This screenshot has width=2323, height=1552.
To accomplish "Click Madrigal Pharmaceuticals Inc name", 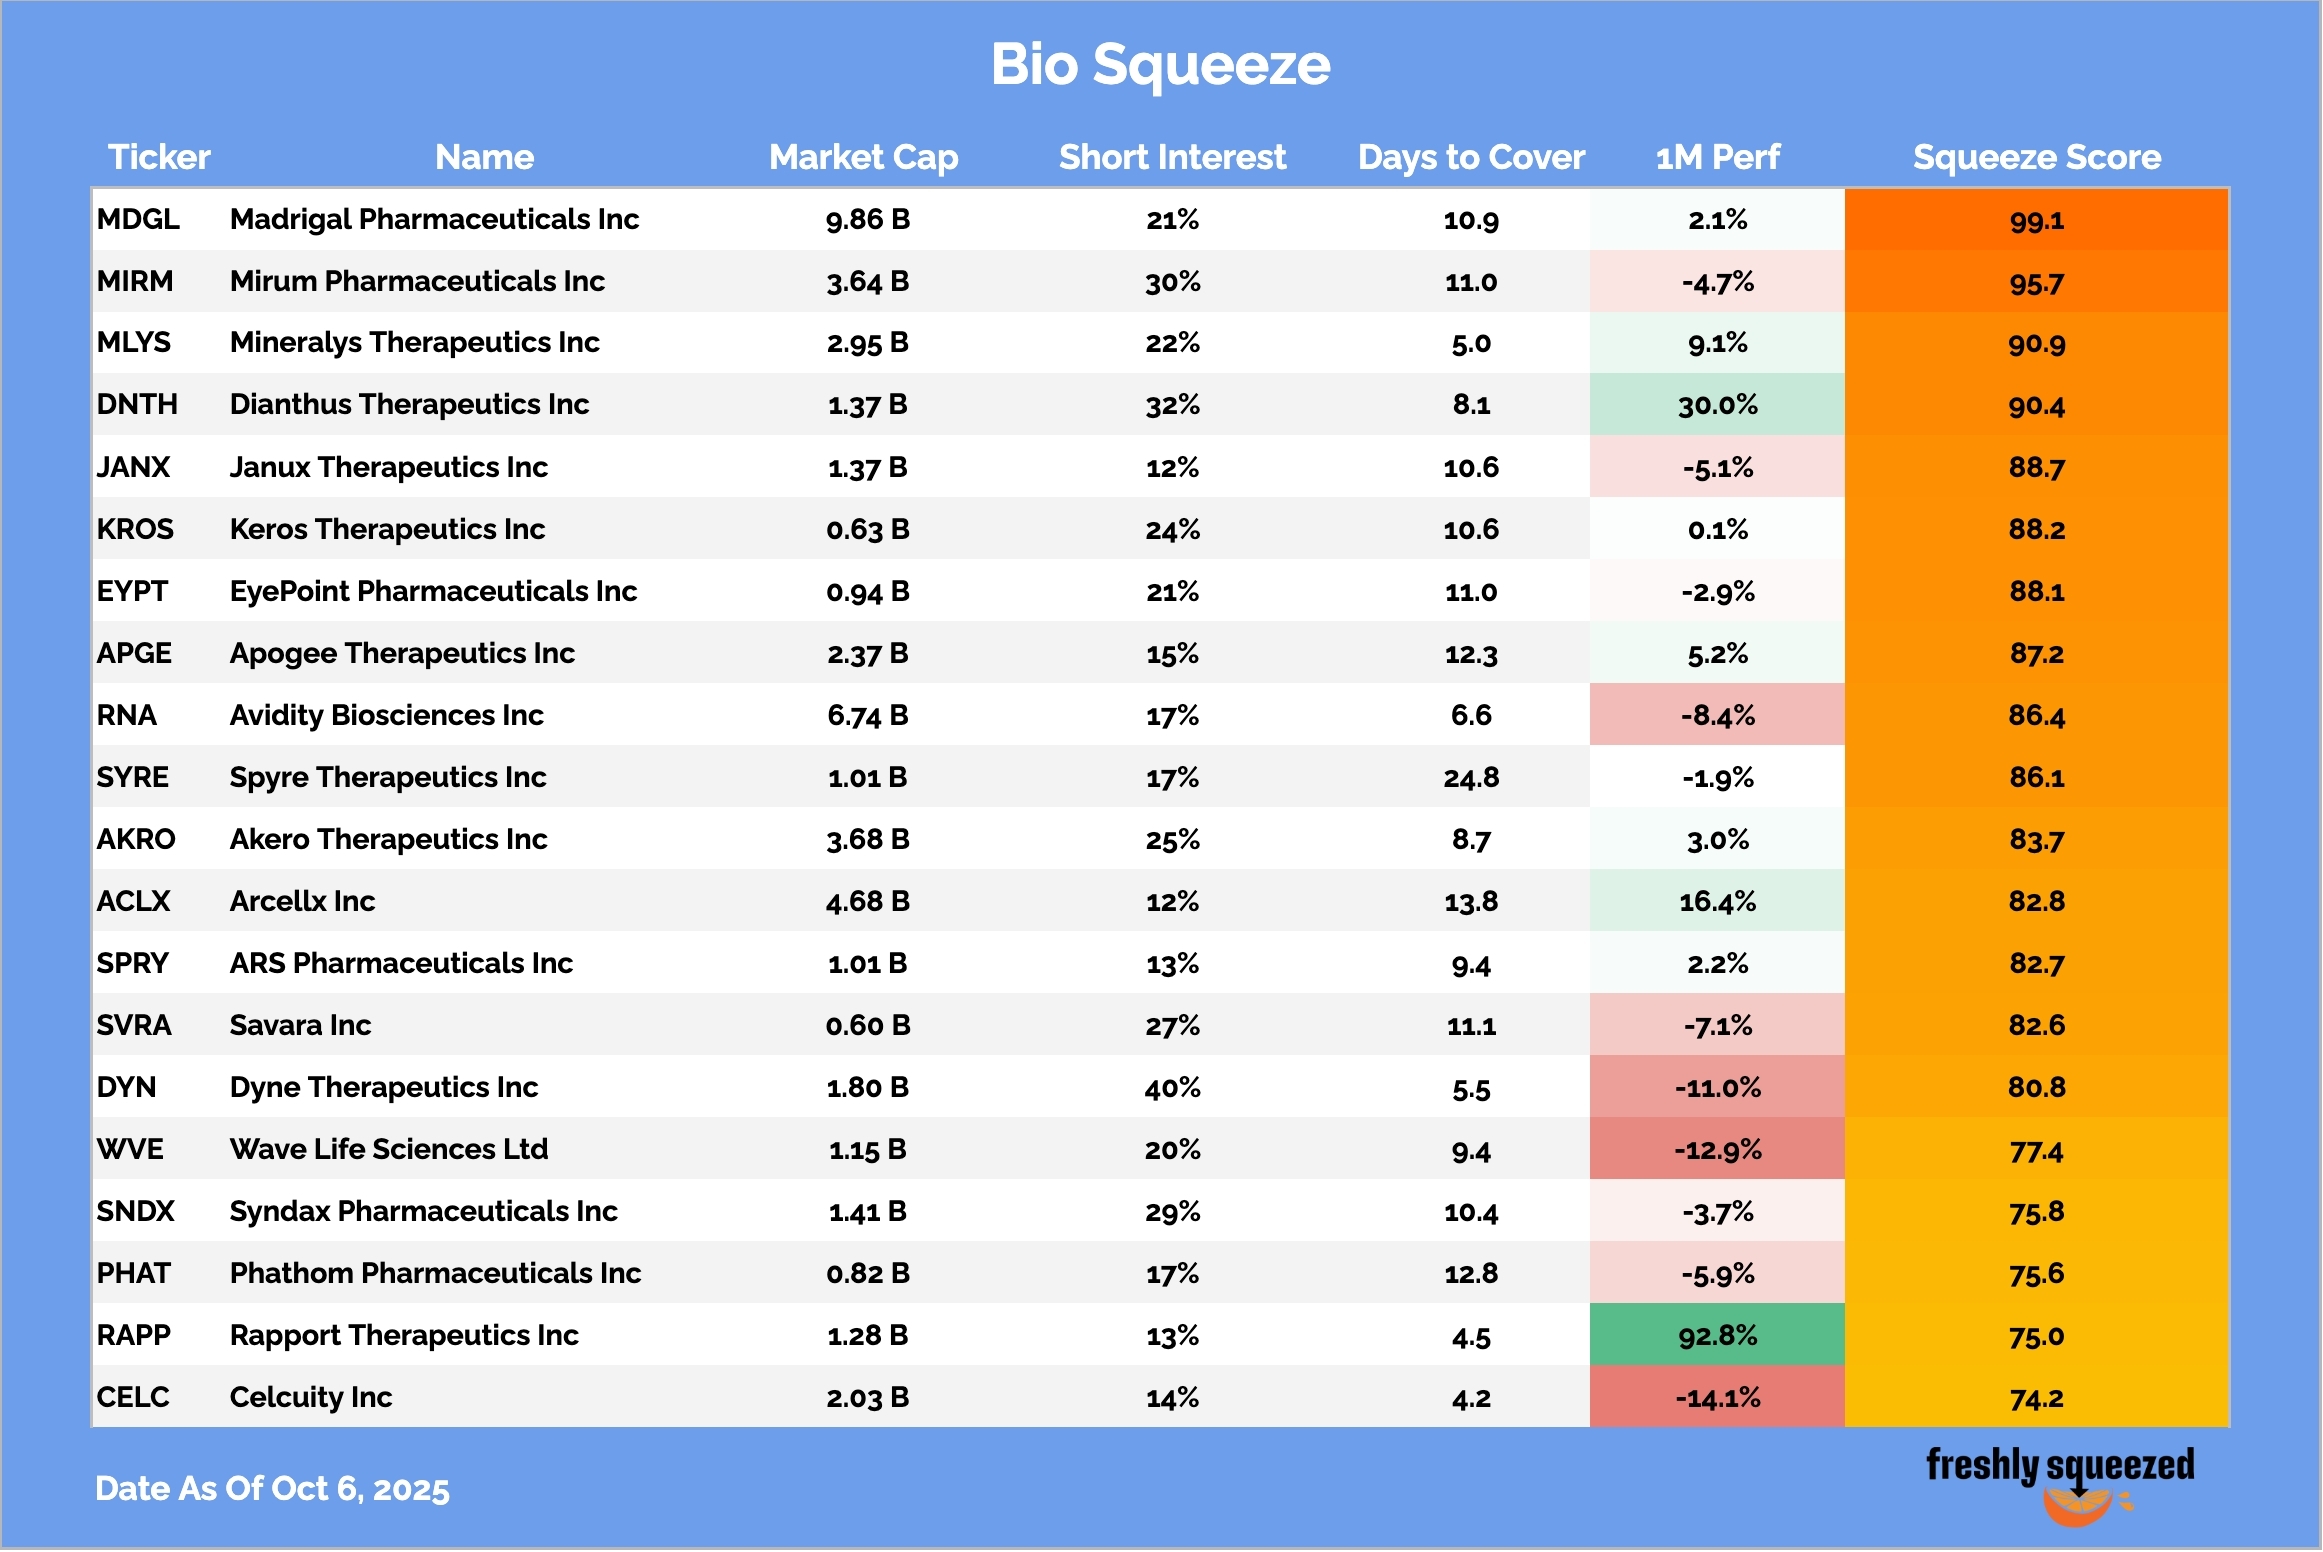I will tap(434, 219).
